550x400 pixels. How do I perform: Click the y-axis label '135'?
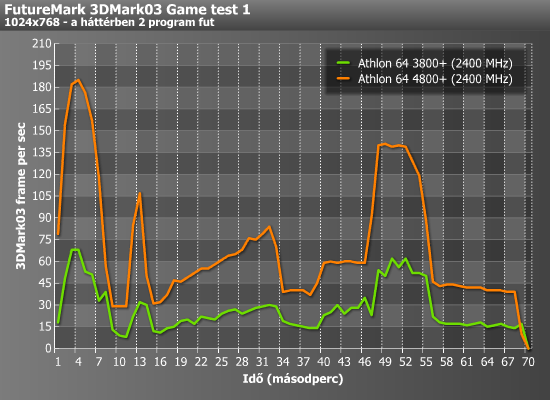[42, 153]
